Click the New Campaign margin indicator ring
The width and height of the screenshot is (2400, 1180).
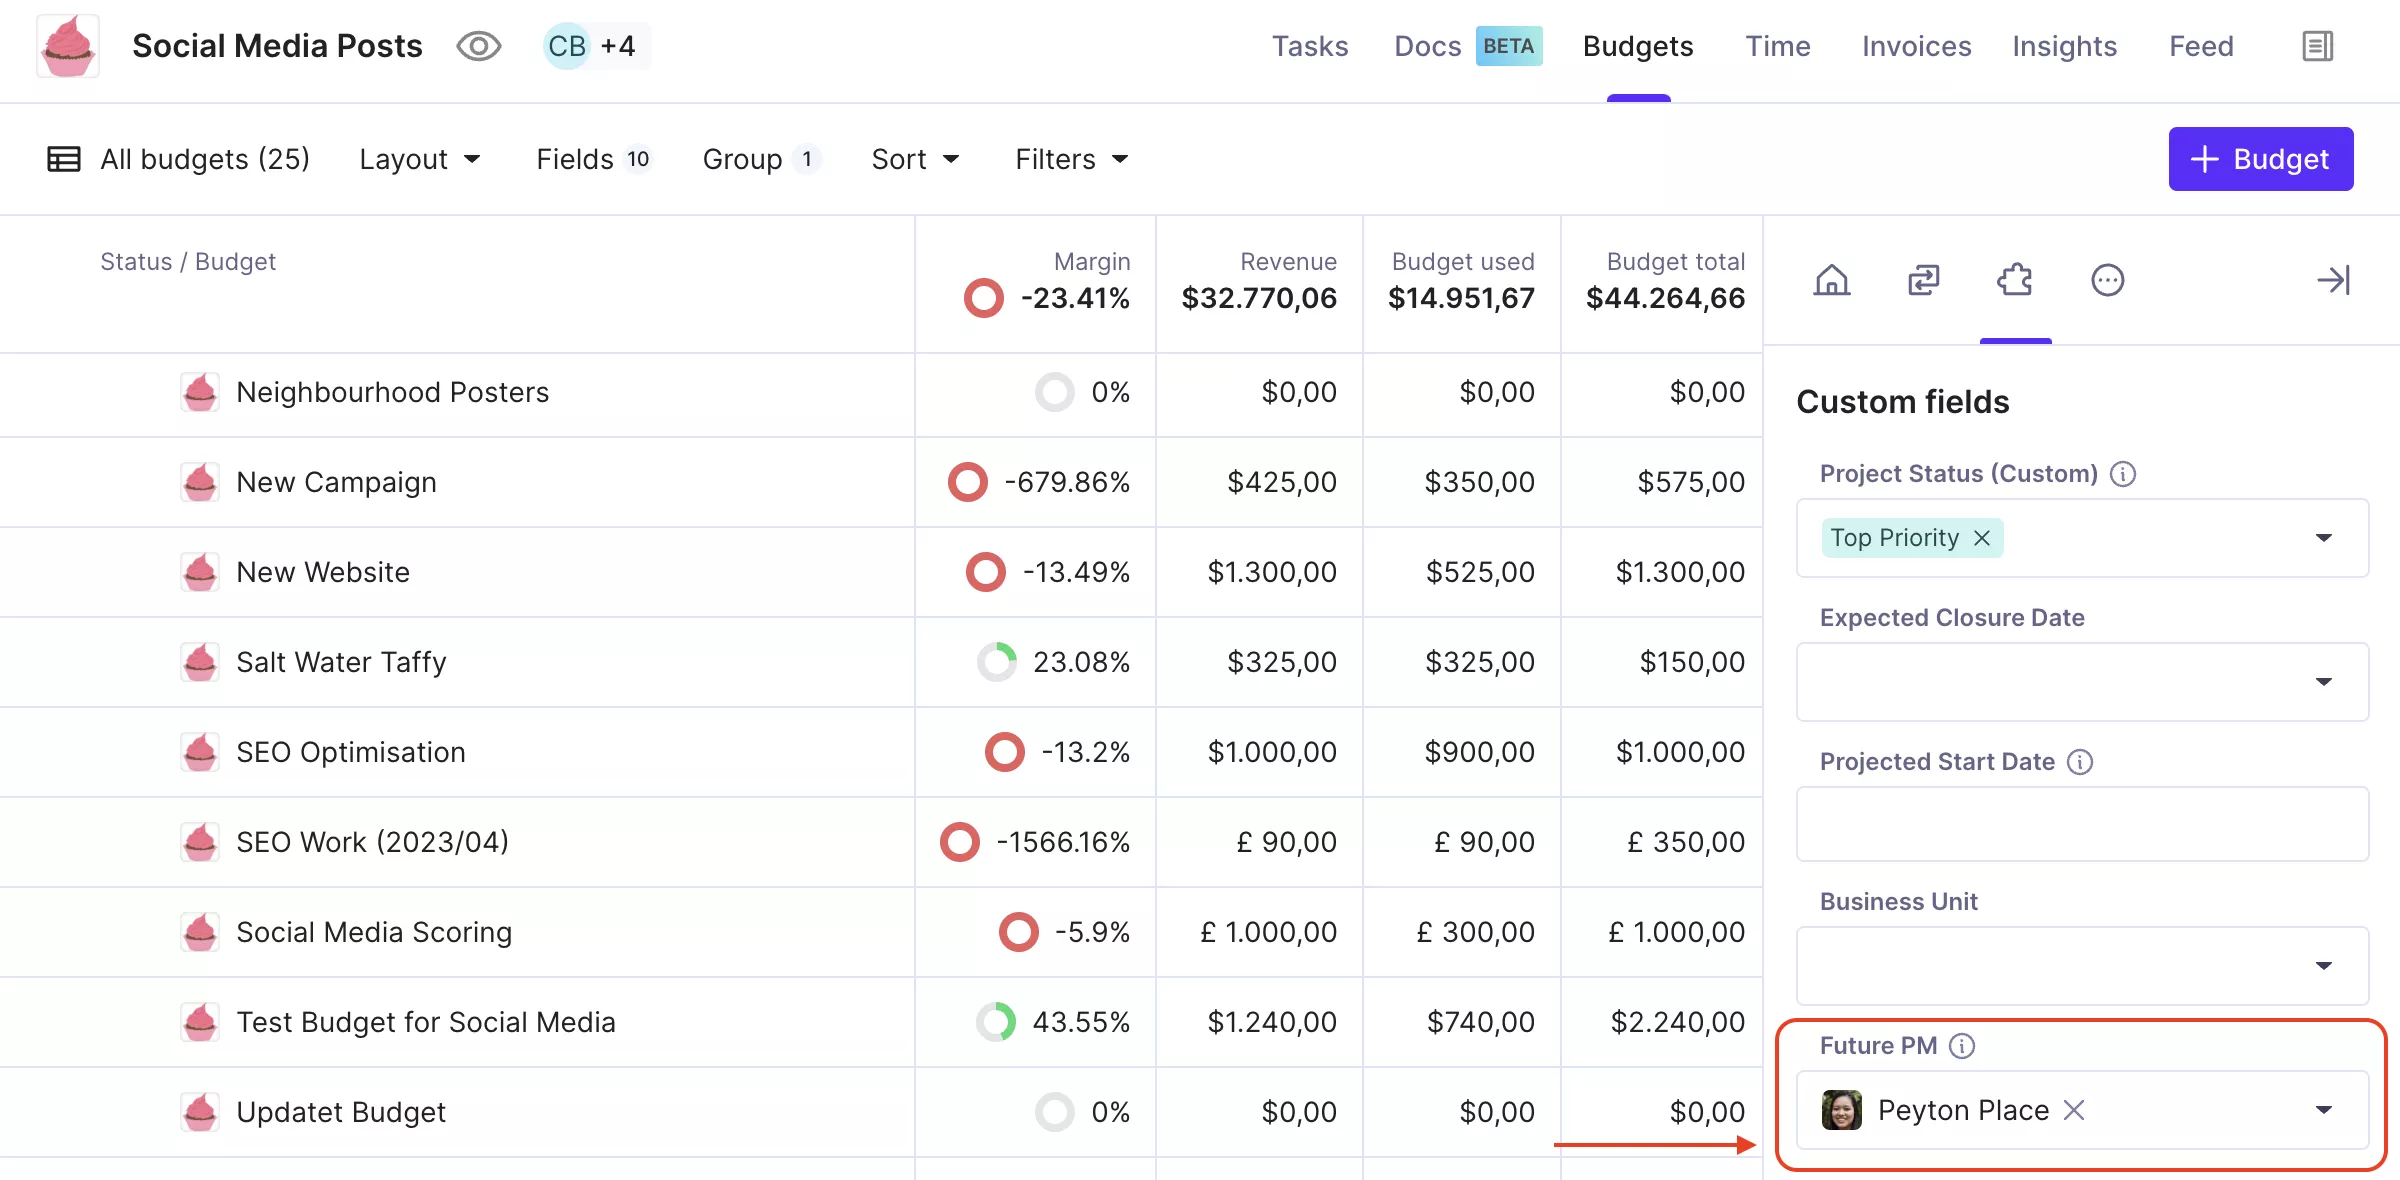click(x=968, y=482)
